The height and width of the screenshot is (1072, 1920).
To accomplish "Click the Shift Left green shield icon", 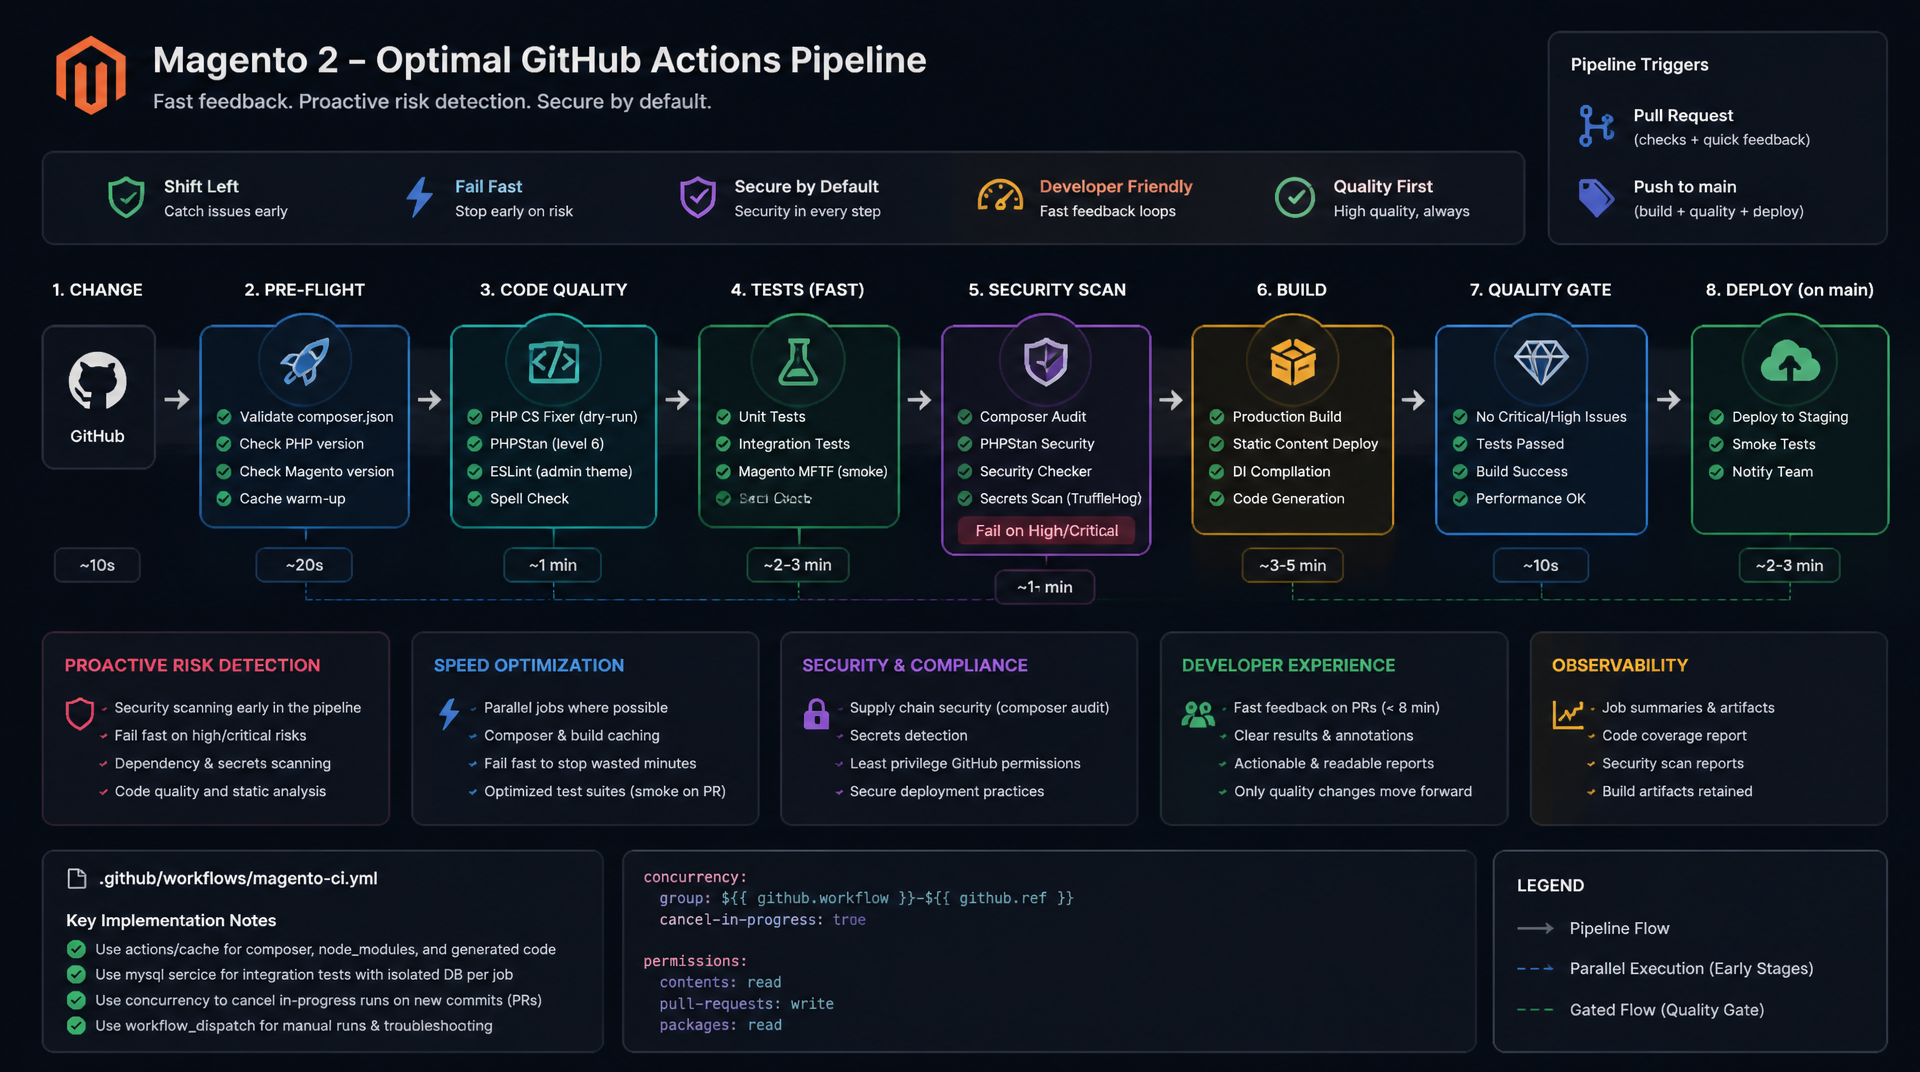I will point(126,197).
